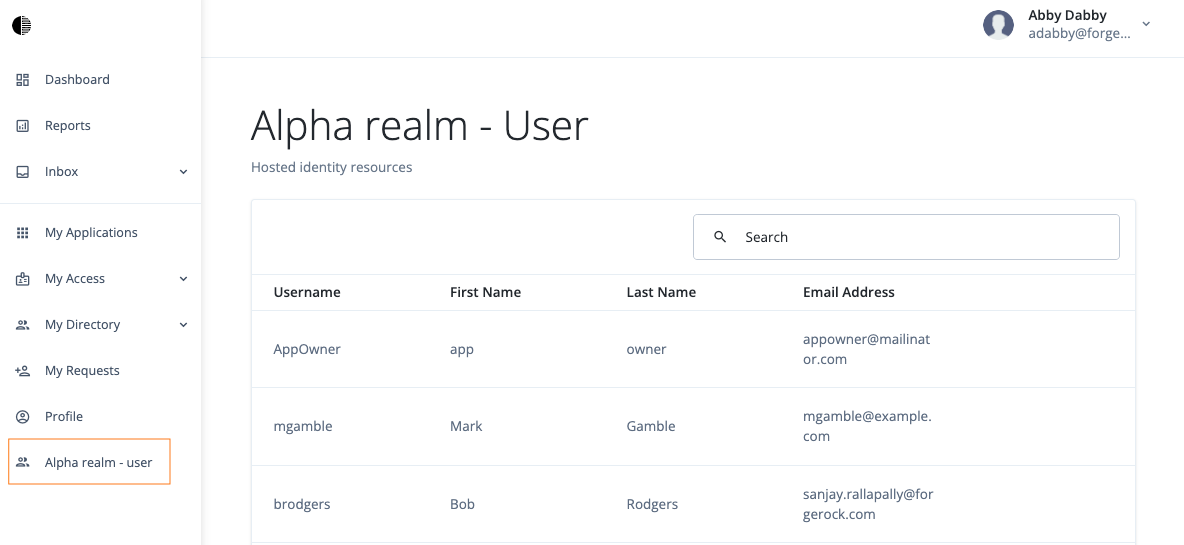Open the account dropdown chevron

click(x=1146, y=24)
